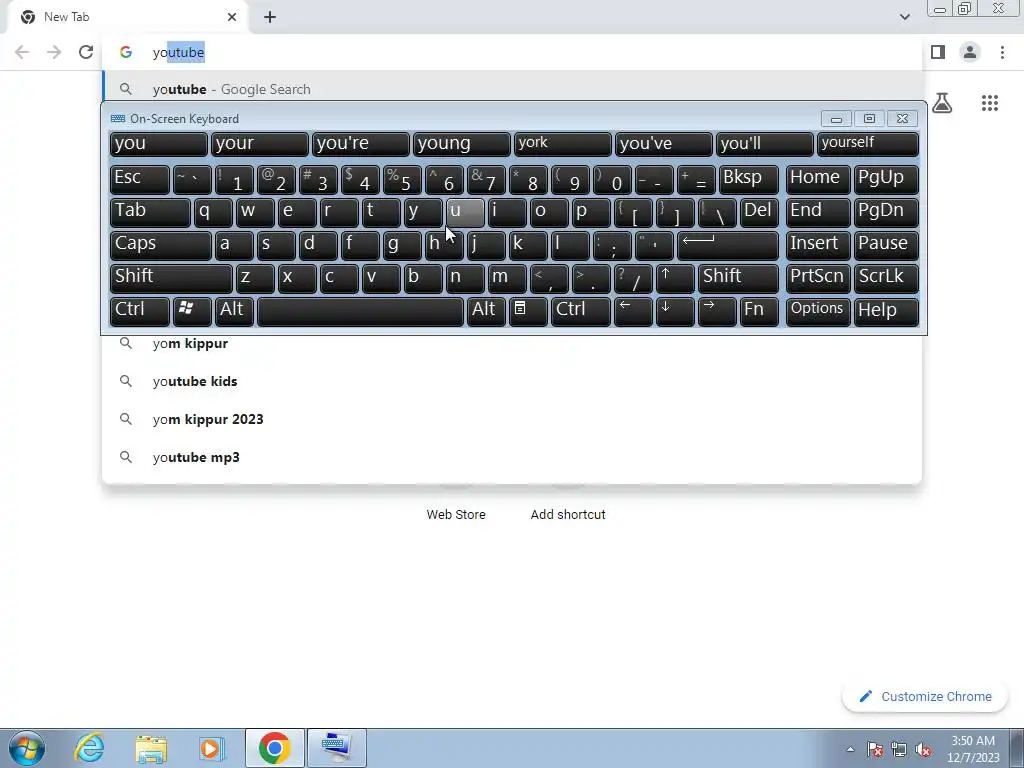Open Windows Start orb
Screen dimensions: 1024x768
[x=27, y=748]
